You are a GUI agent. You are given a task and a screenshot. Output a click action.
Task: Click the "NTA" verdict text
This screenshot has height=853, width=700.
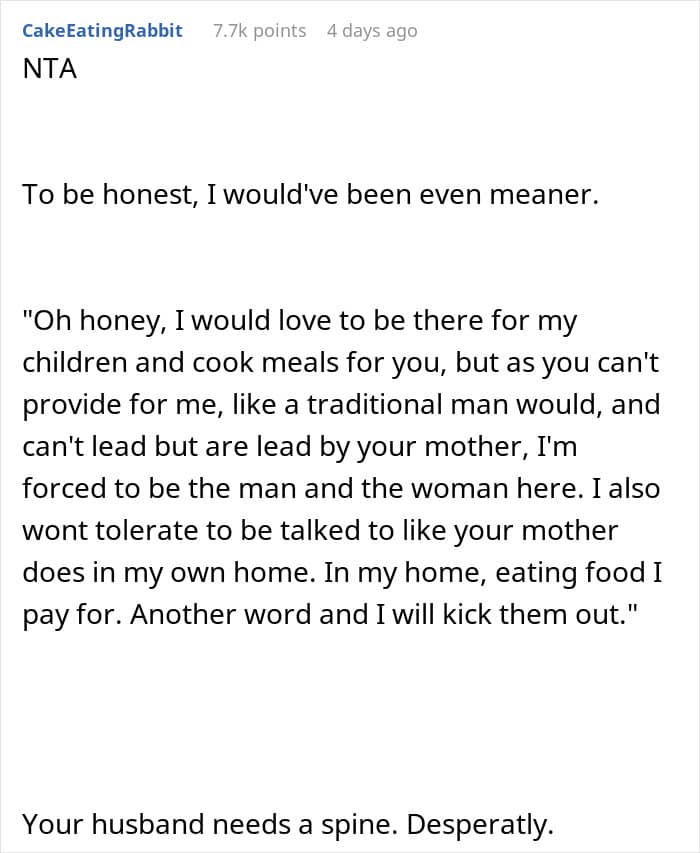[49, 69]
